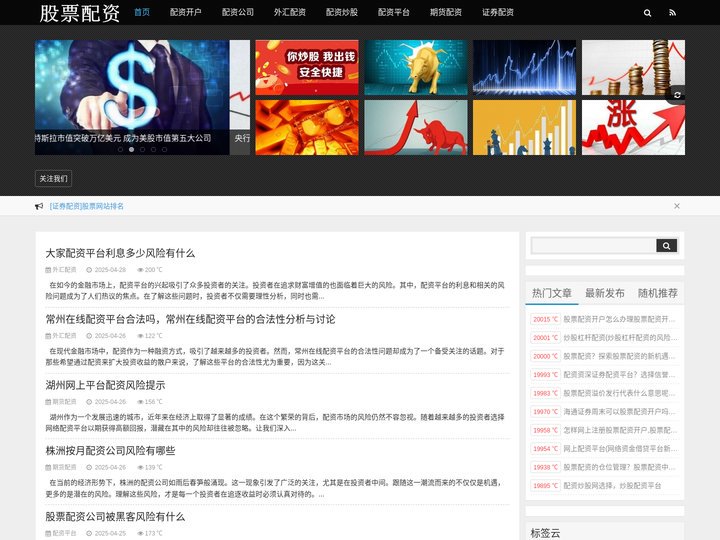The image size is (720, 540).
Task: Click the 关注我们 button
Action: point(53,179)
